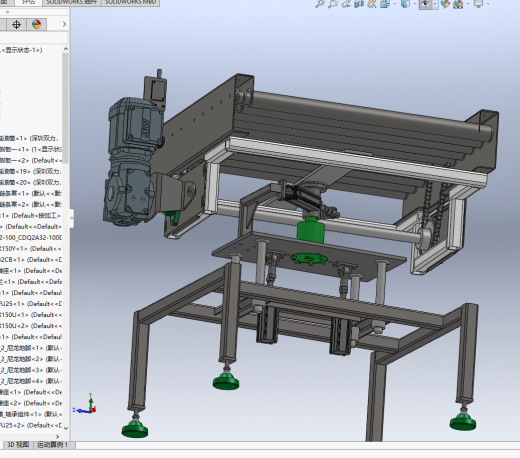
Task: Click the Previous View icon
Action: 346,4
